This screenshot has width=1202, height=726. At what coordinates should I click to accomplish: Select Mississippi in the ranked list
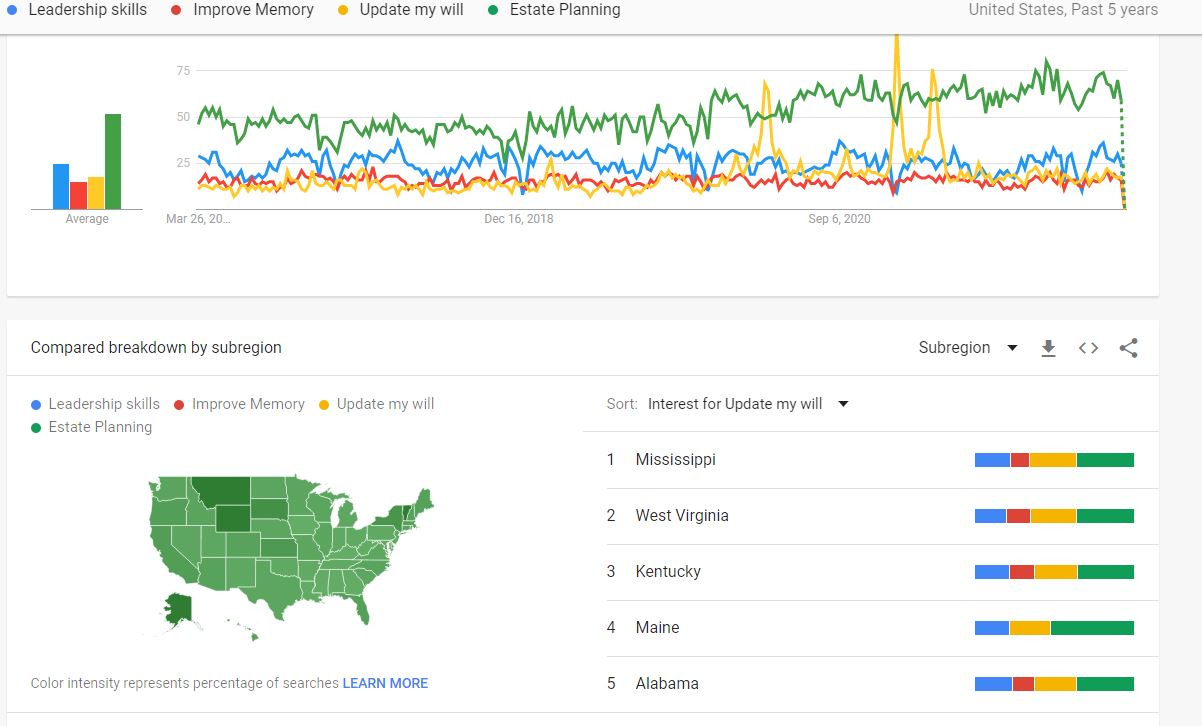[x=675, y=460]
